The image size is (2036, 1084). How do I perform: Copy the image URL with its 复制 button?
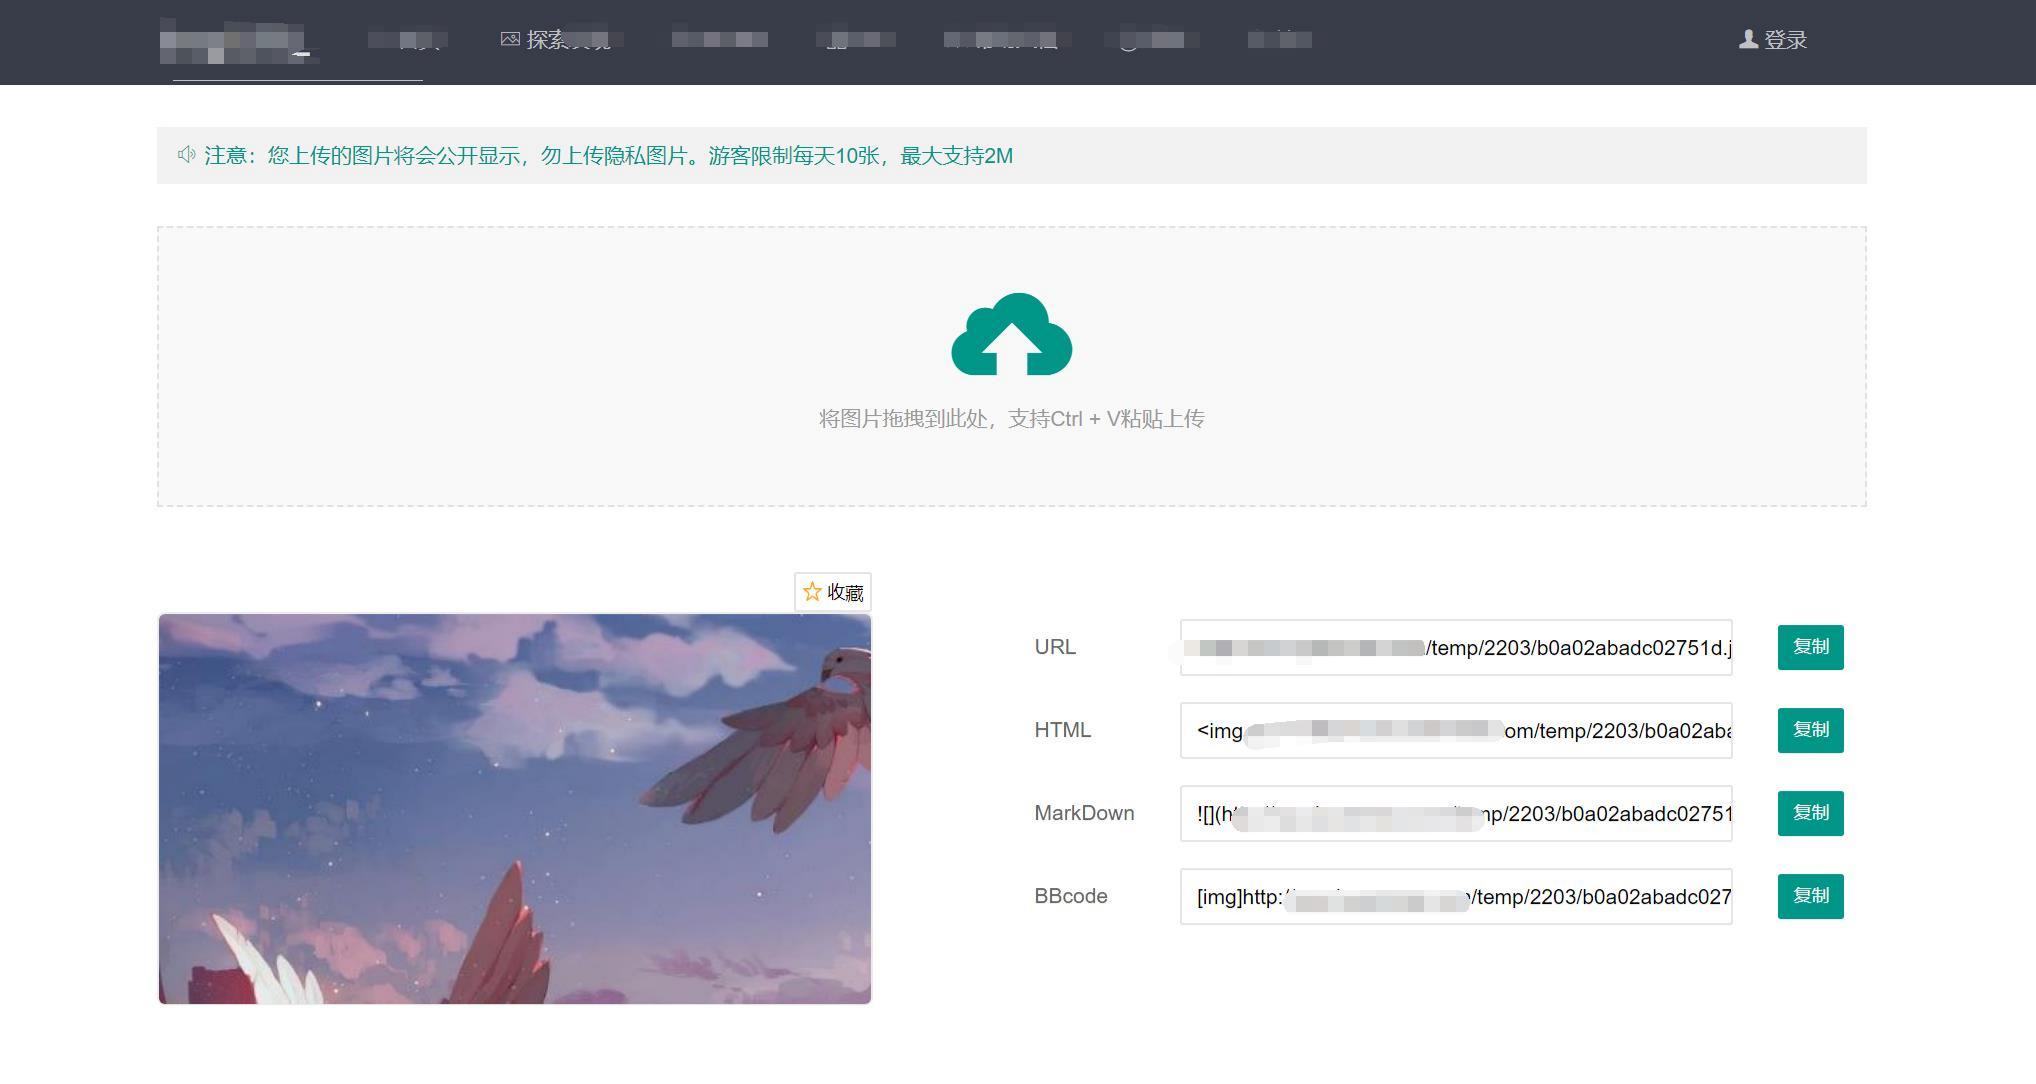click(x=1809, y=647)
